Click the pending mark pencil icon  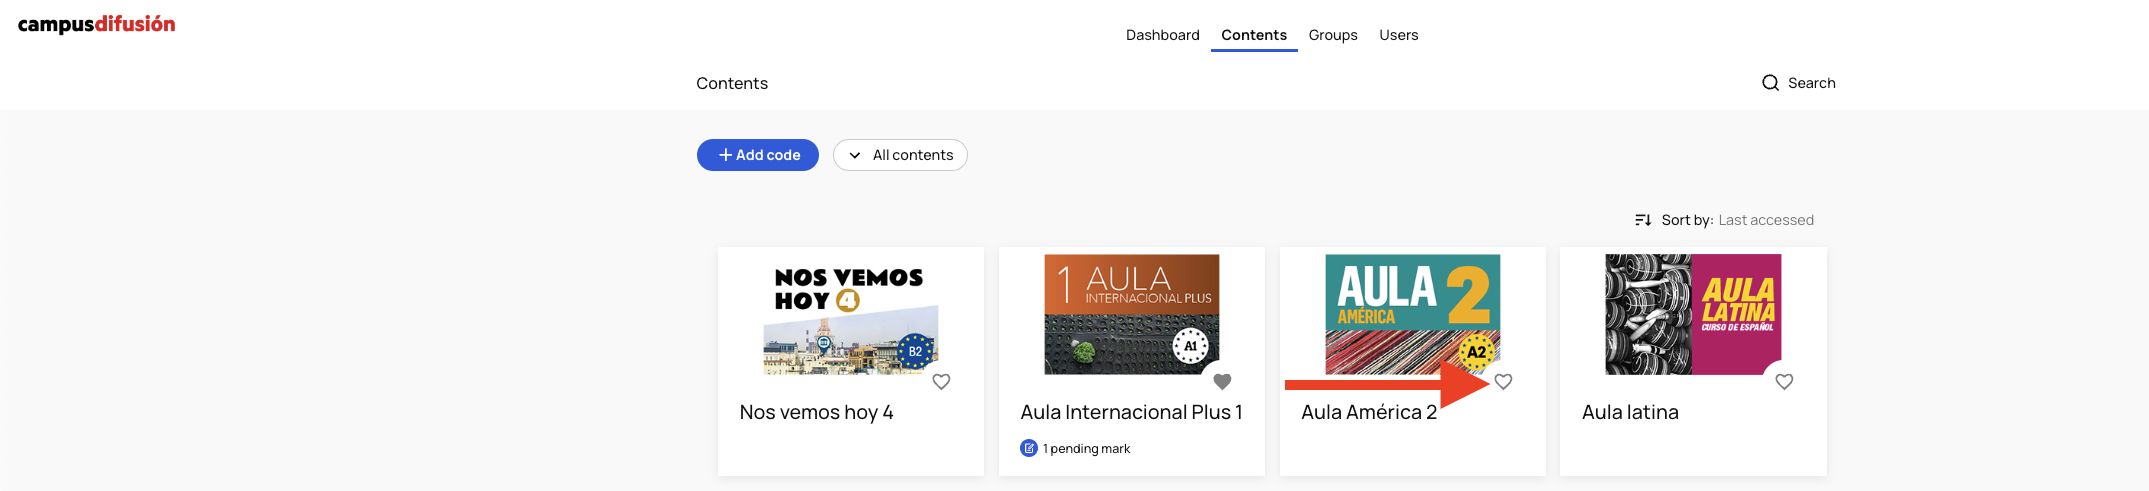[1029, 448]
